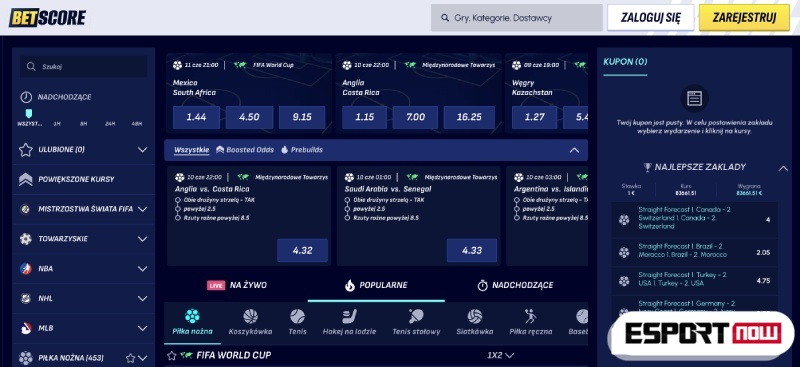Focus the sidebar Szukaj input
Image resolution: width=800 pixels, height=367 pixels.
[84, 66]
